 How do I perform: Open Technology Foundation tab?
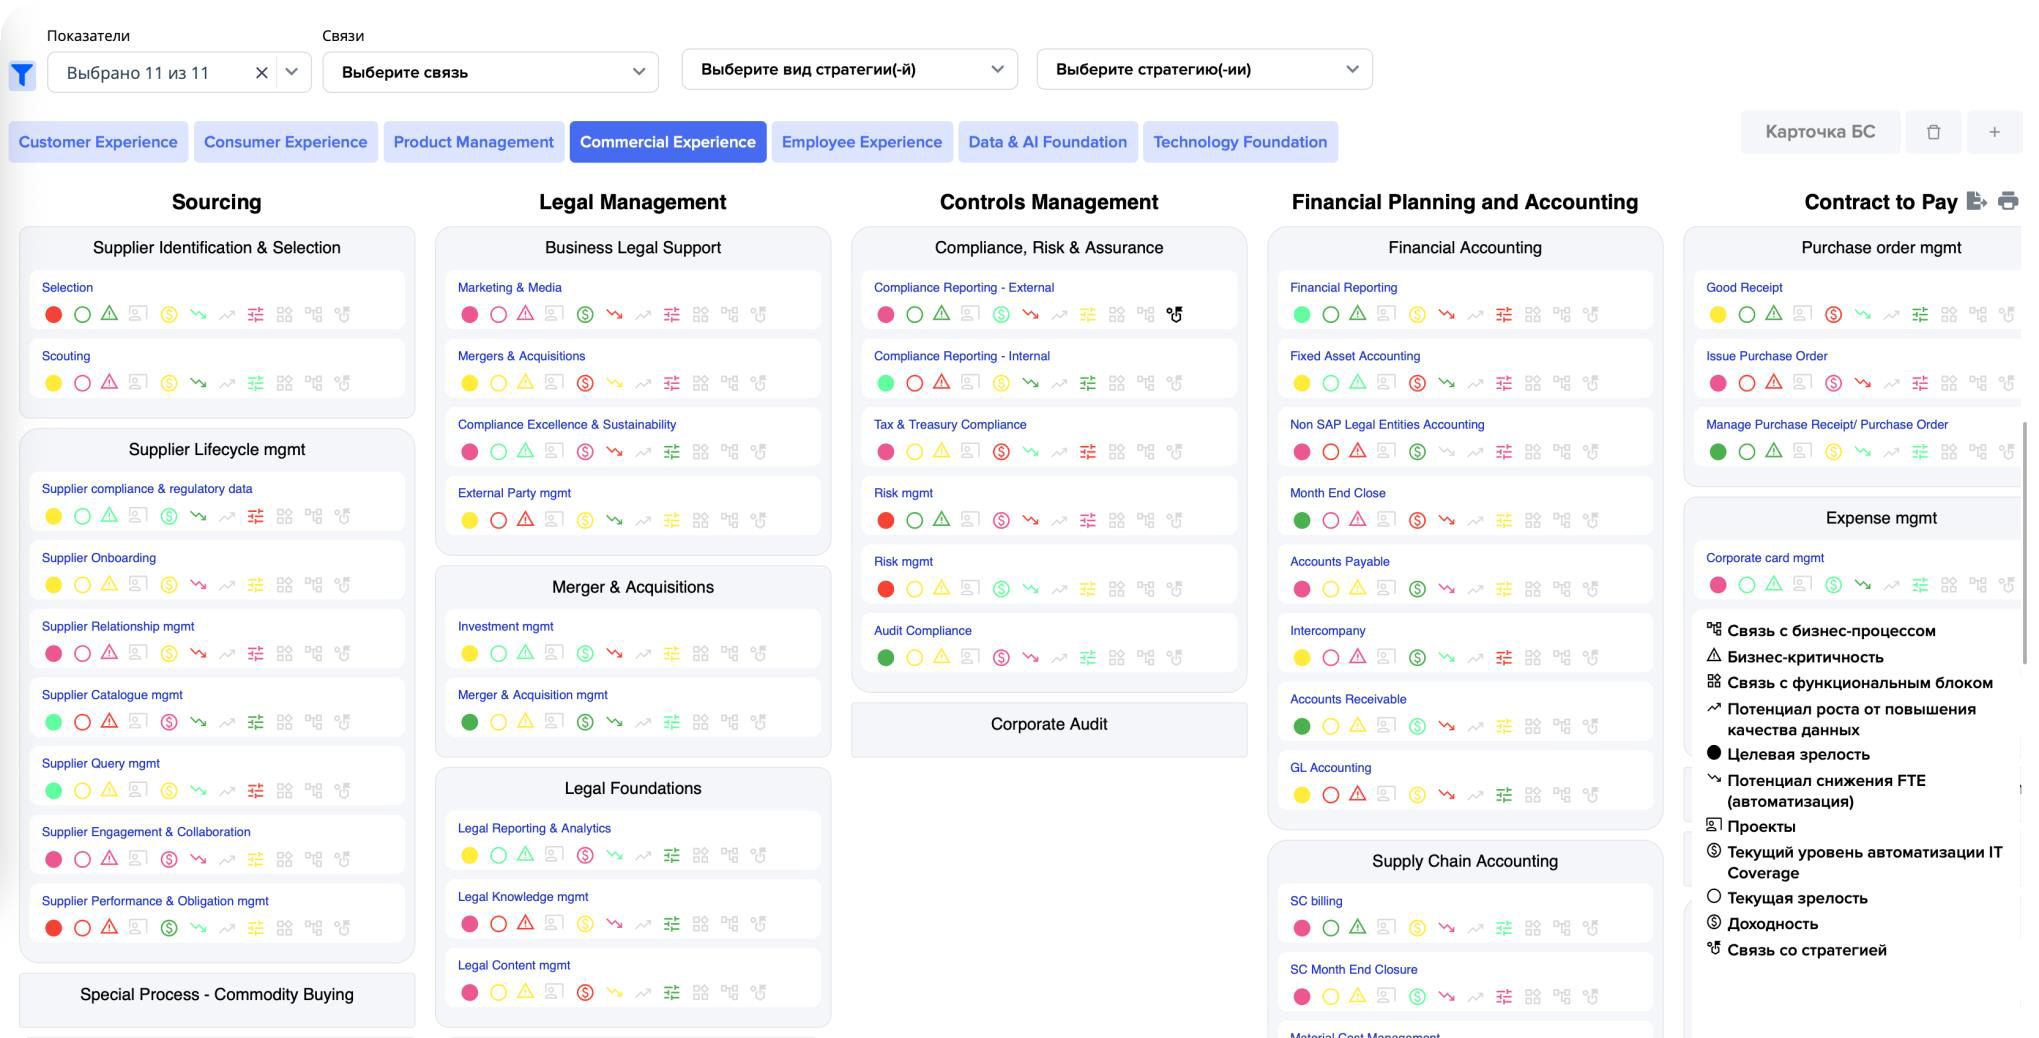pyautogui.click(x=1240, y=142)
